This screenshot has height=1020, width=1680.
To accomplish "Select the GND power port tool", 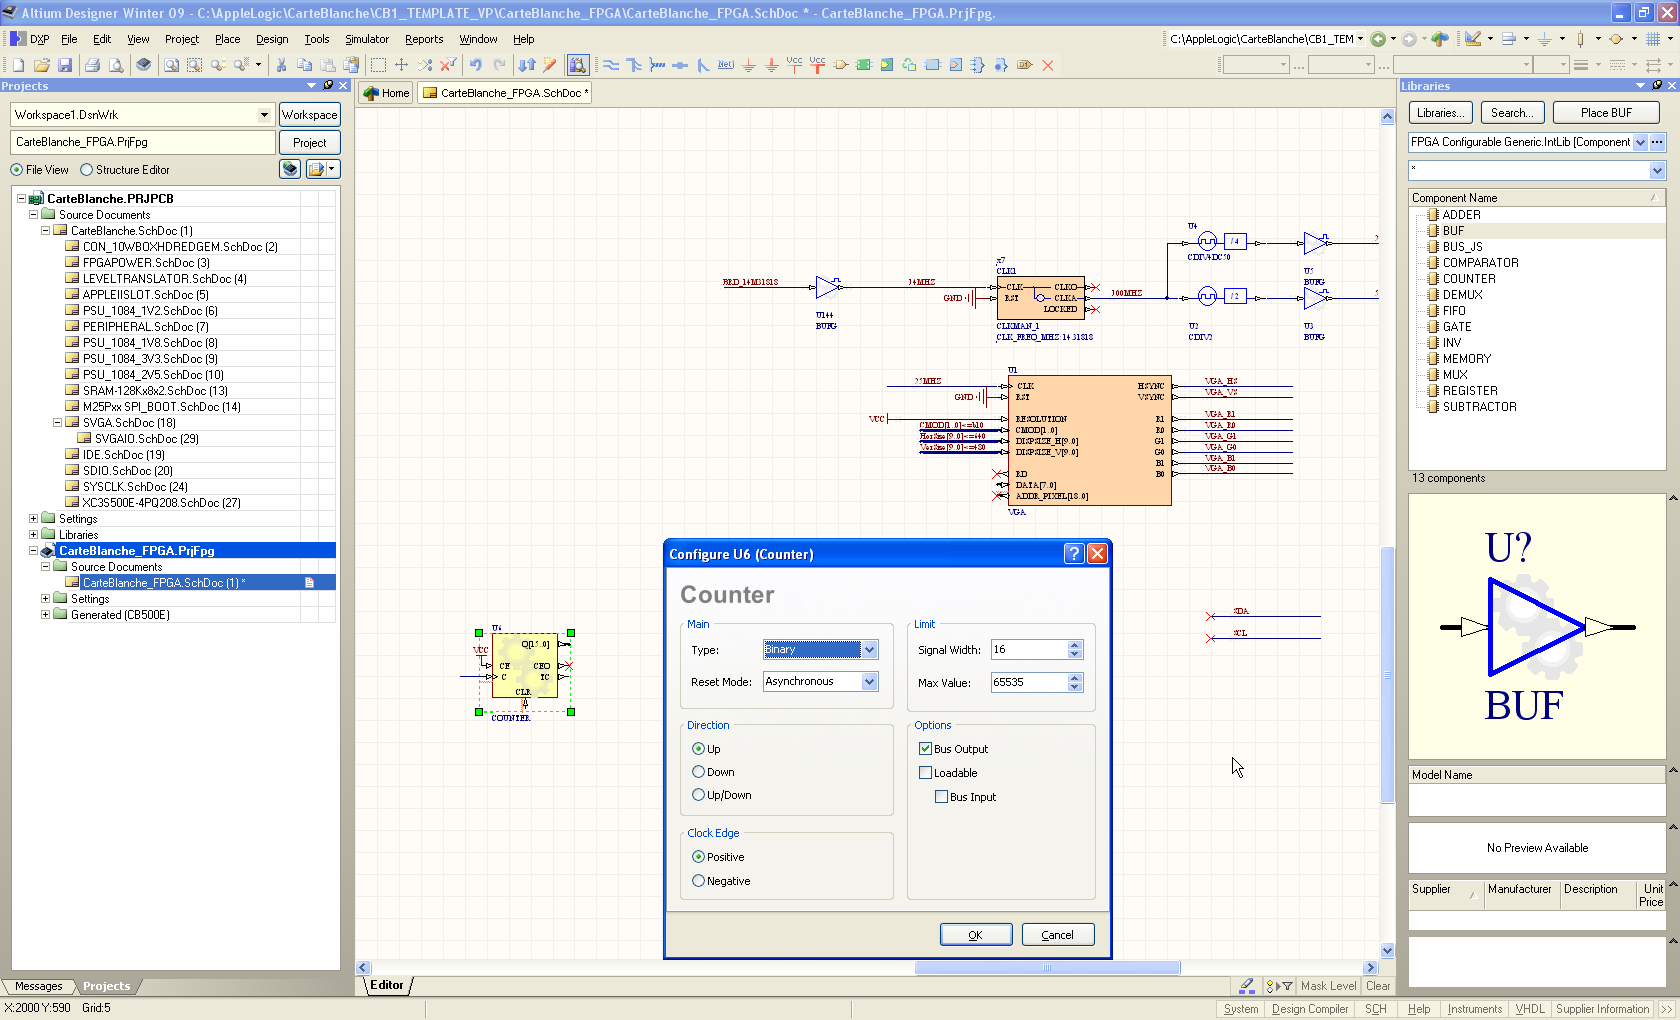I will 749,65.
